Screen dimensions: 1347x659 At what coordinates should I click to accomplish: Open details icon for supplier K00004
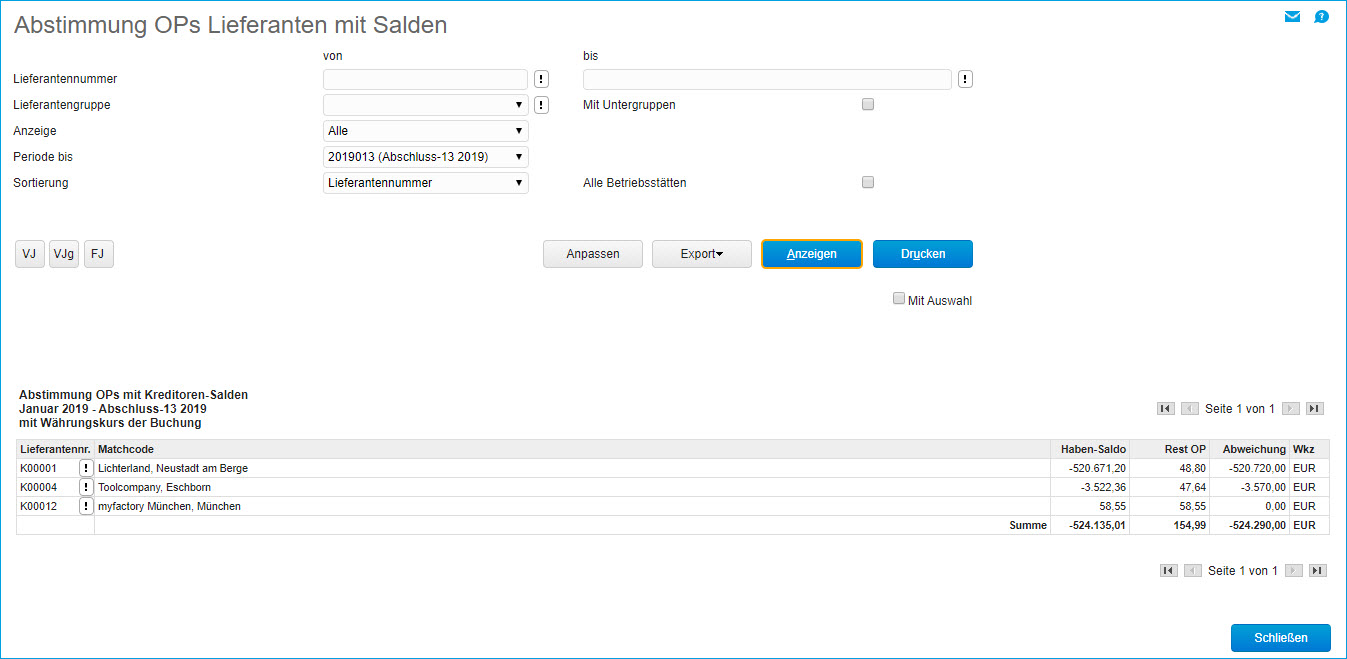(86, 487)
